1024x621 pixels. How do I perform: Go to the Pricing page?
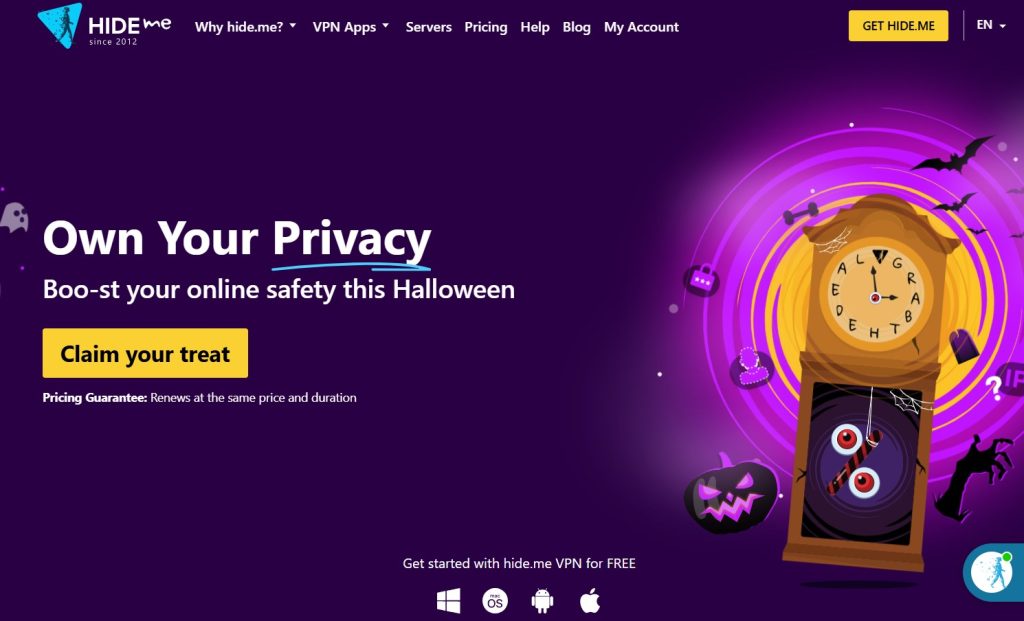486,27
